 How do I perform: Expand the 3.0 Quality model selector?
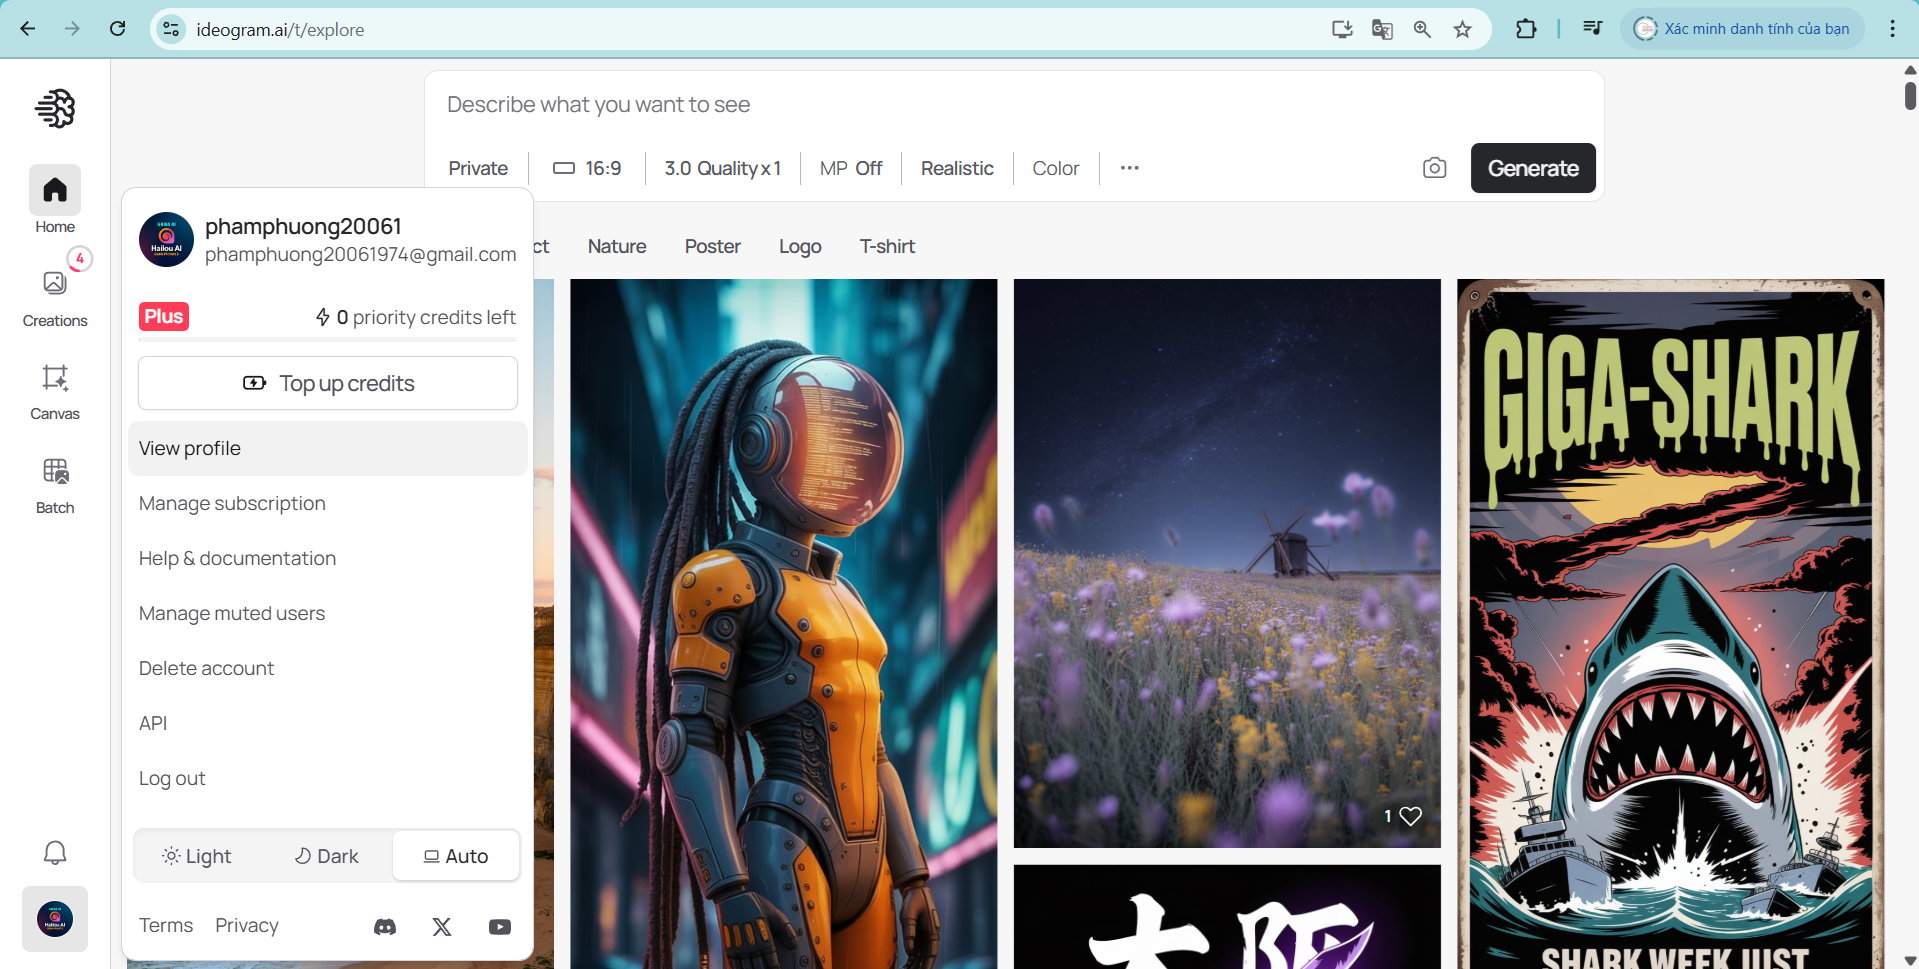722,168
